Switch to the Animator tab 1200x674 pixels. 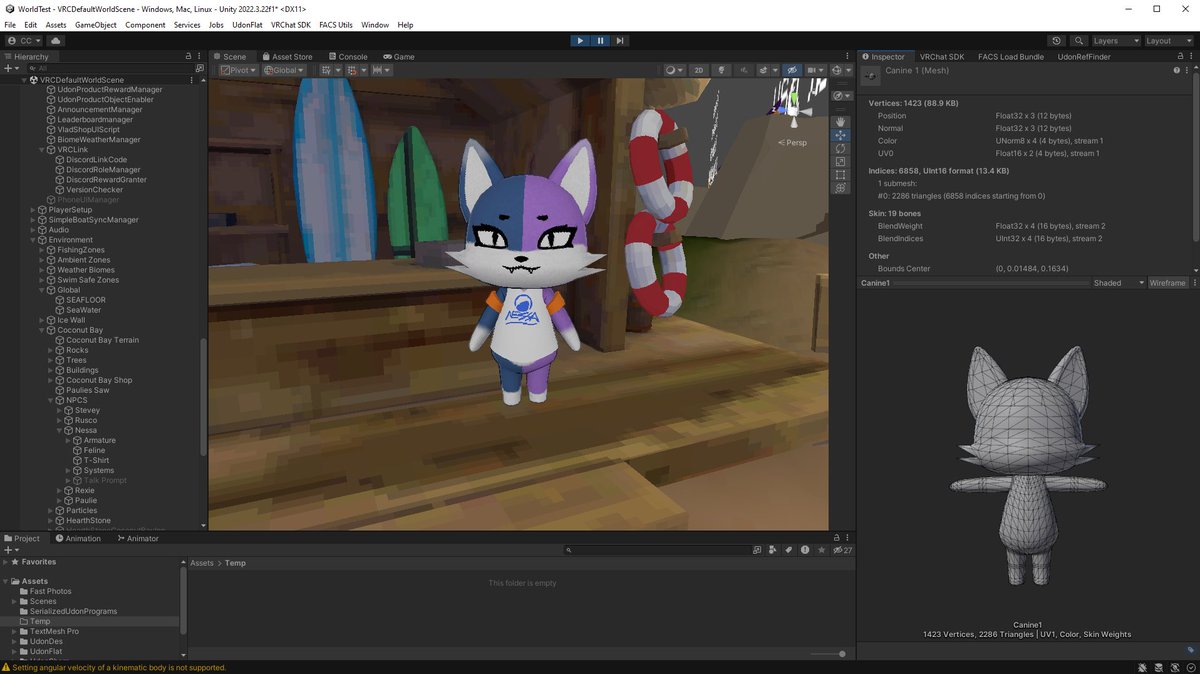(x=137, y=538)
